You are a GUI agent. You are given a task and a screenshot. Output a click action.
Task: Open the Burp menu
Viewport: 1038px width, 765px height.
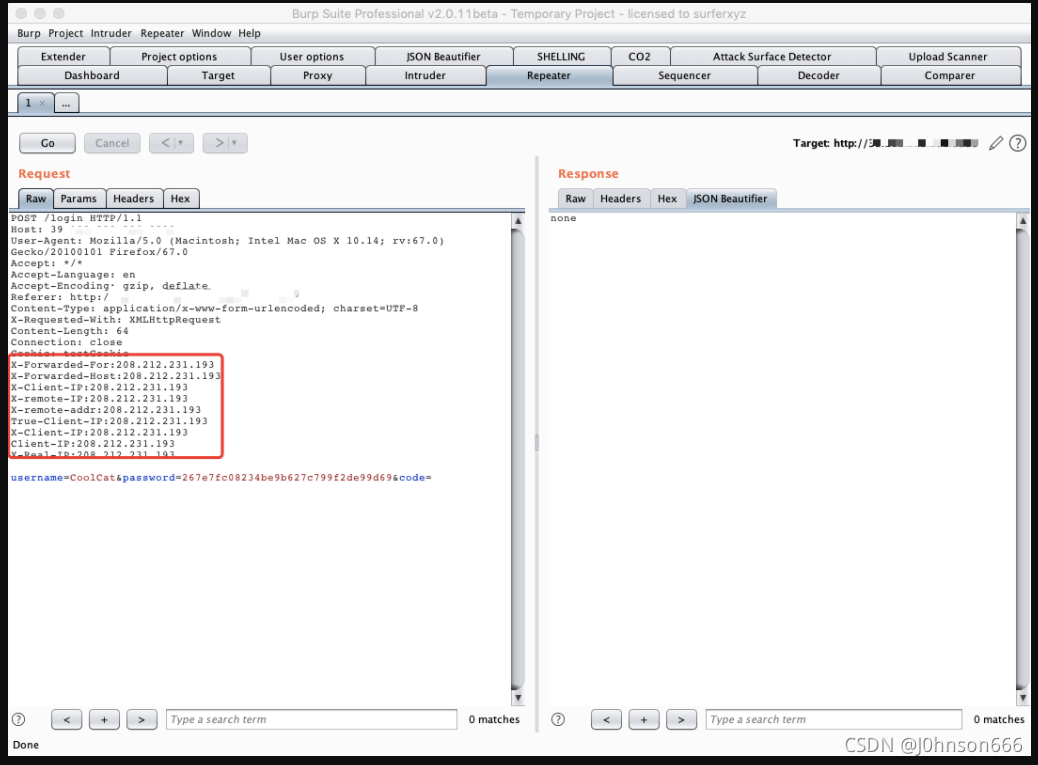(28, 33)
